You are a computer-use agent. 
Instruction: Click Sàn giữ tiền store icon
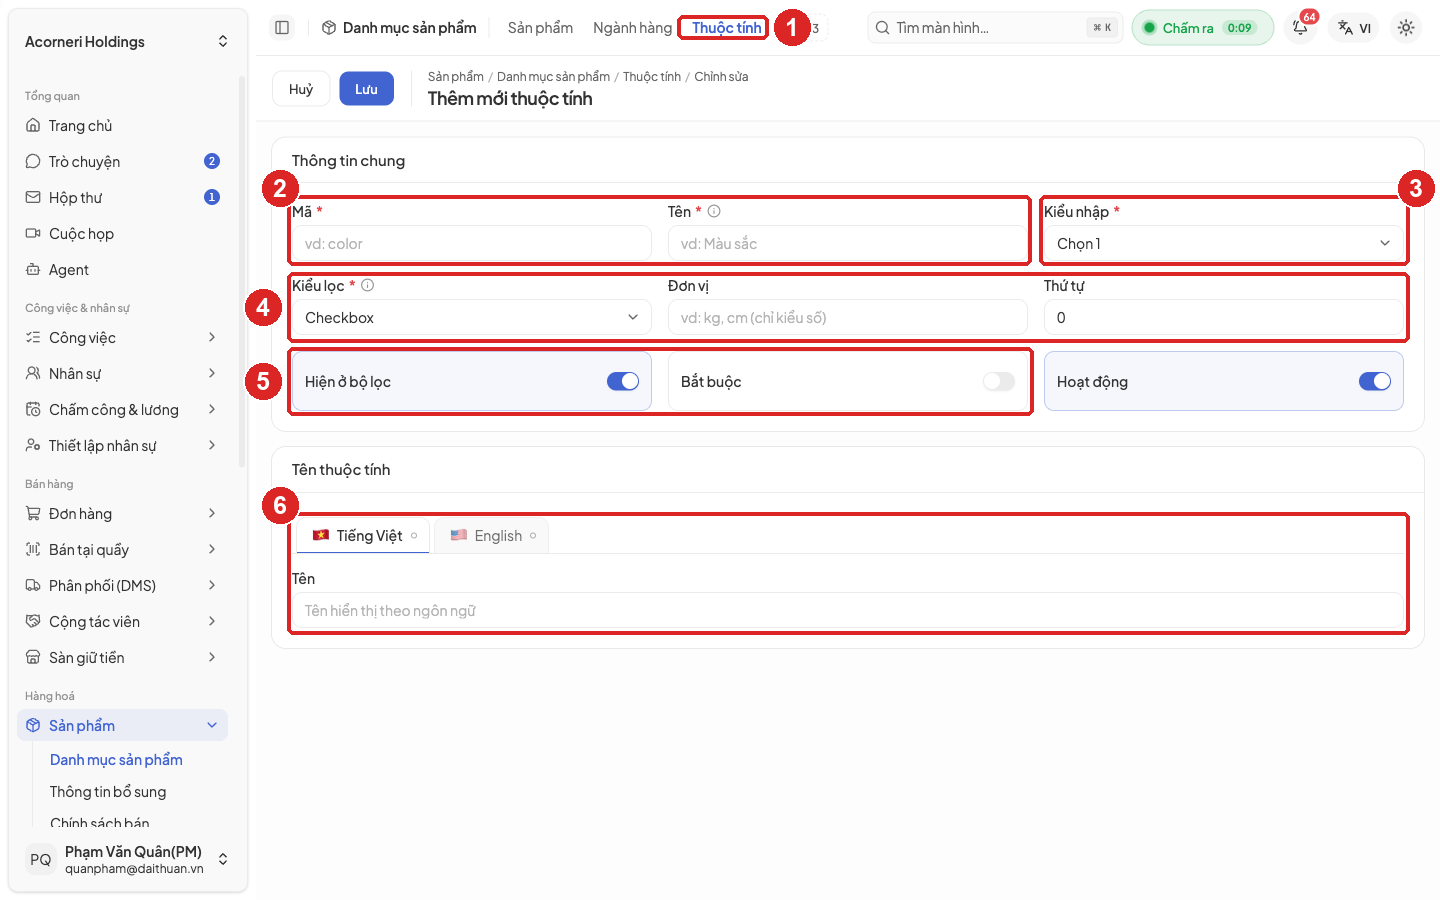(33, 658)
